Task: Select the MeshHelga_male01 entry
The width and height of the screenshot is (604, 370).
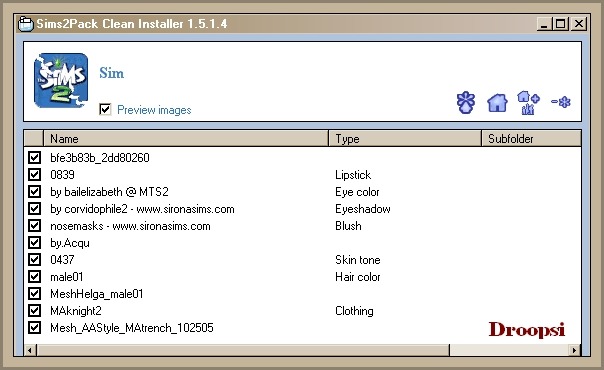Action: pos(97,294)
